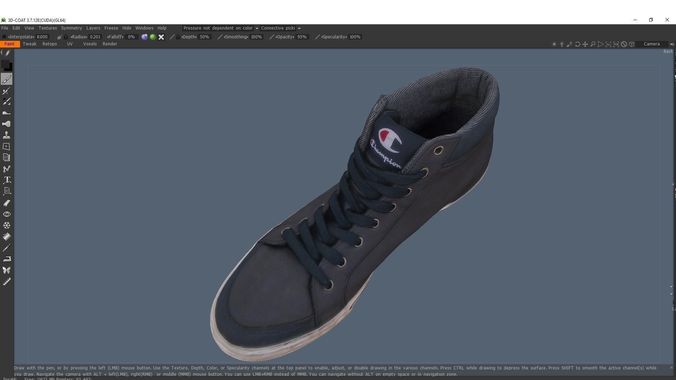Click the rotate camera navigation icon
The image size is (676, 380).
tap(577, 44)
